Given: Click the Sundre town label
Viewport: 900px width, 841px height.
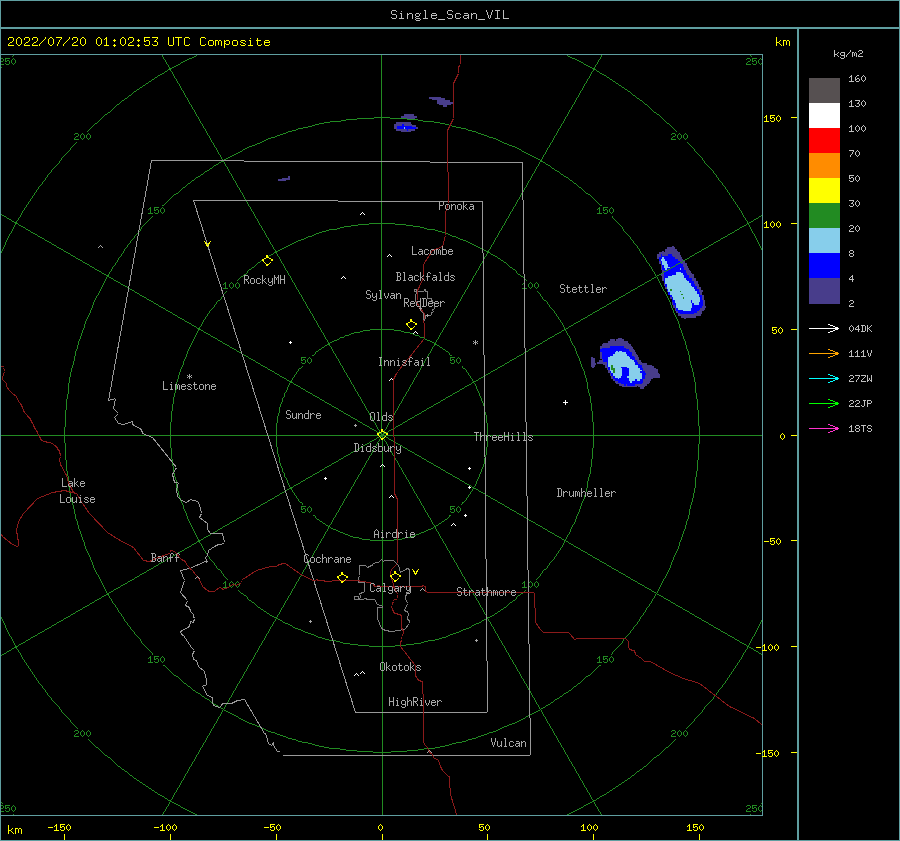Looking at the screenshot, I should pos(303,415).
